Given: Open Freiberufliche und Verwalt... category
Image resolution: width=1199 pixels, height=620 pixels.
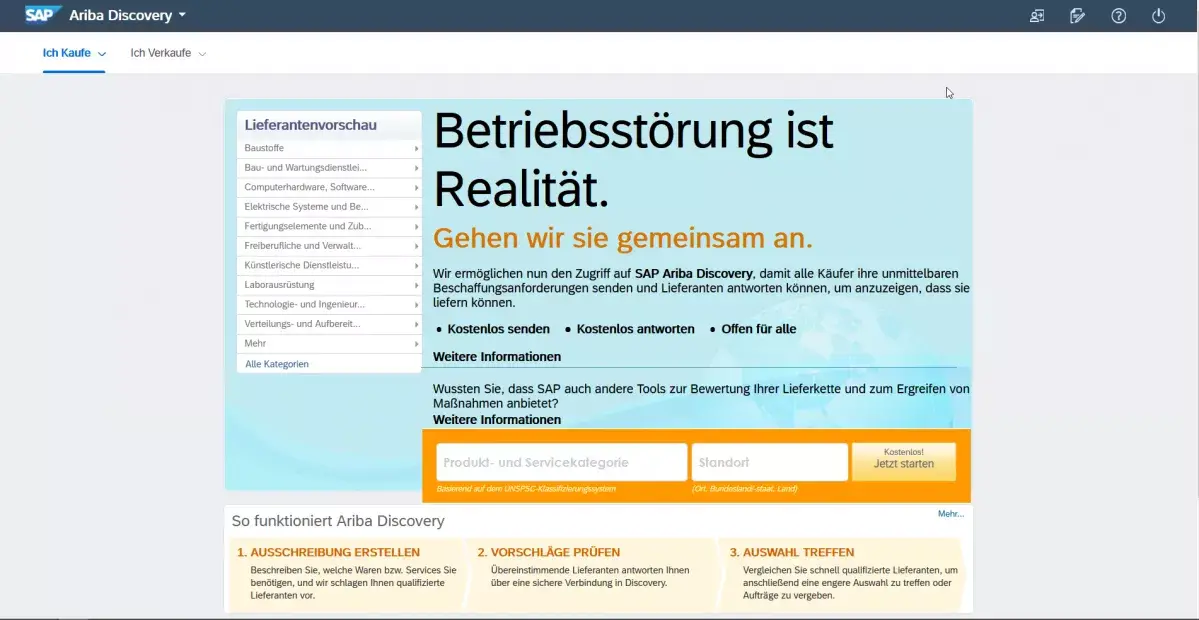Looking at the screenshot, I should 329,245.
